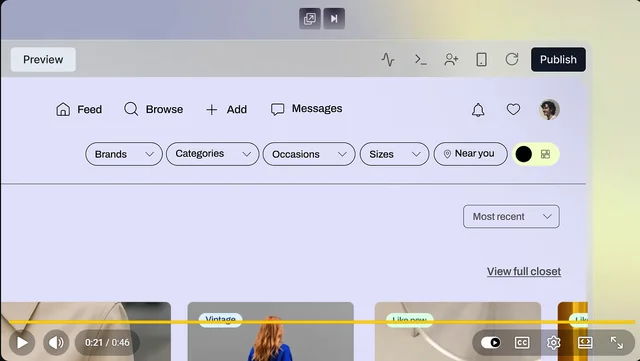This screenshot has height=361, width=640.
Task: Click the skip-forward icon at top
Action: click(x=334, y=19)
